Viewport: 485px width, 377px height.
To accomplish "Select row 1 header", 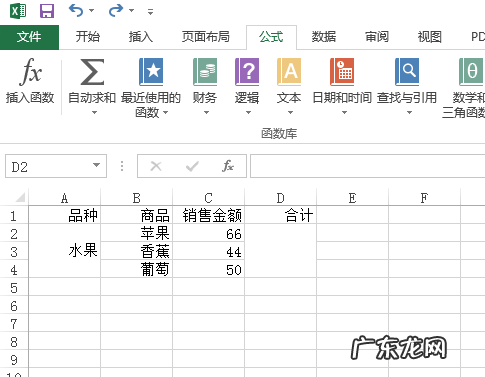I will (x=14, y=216).
